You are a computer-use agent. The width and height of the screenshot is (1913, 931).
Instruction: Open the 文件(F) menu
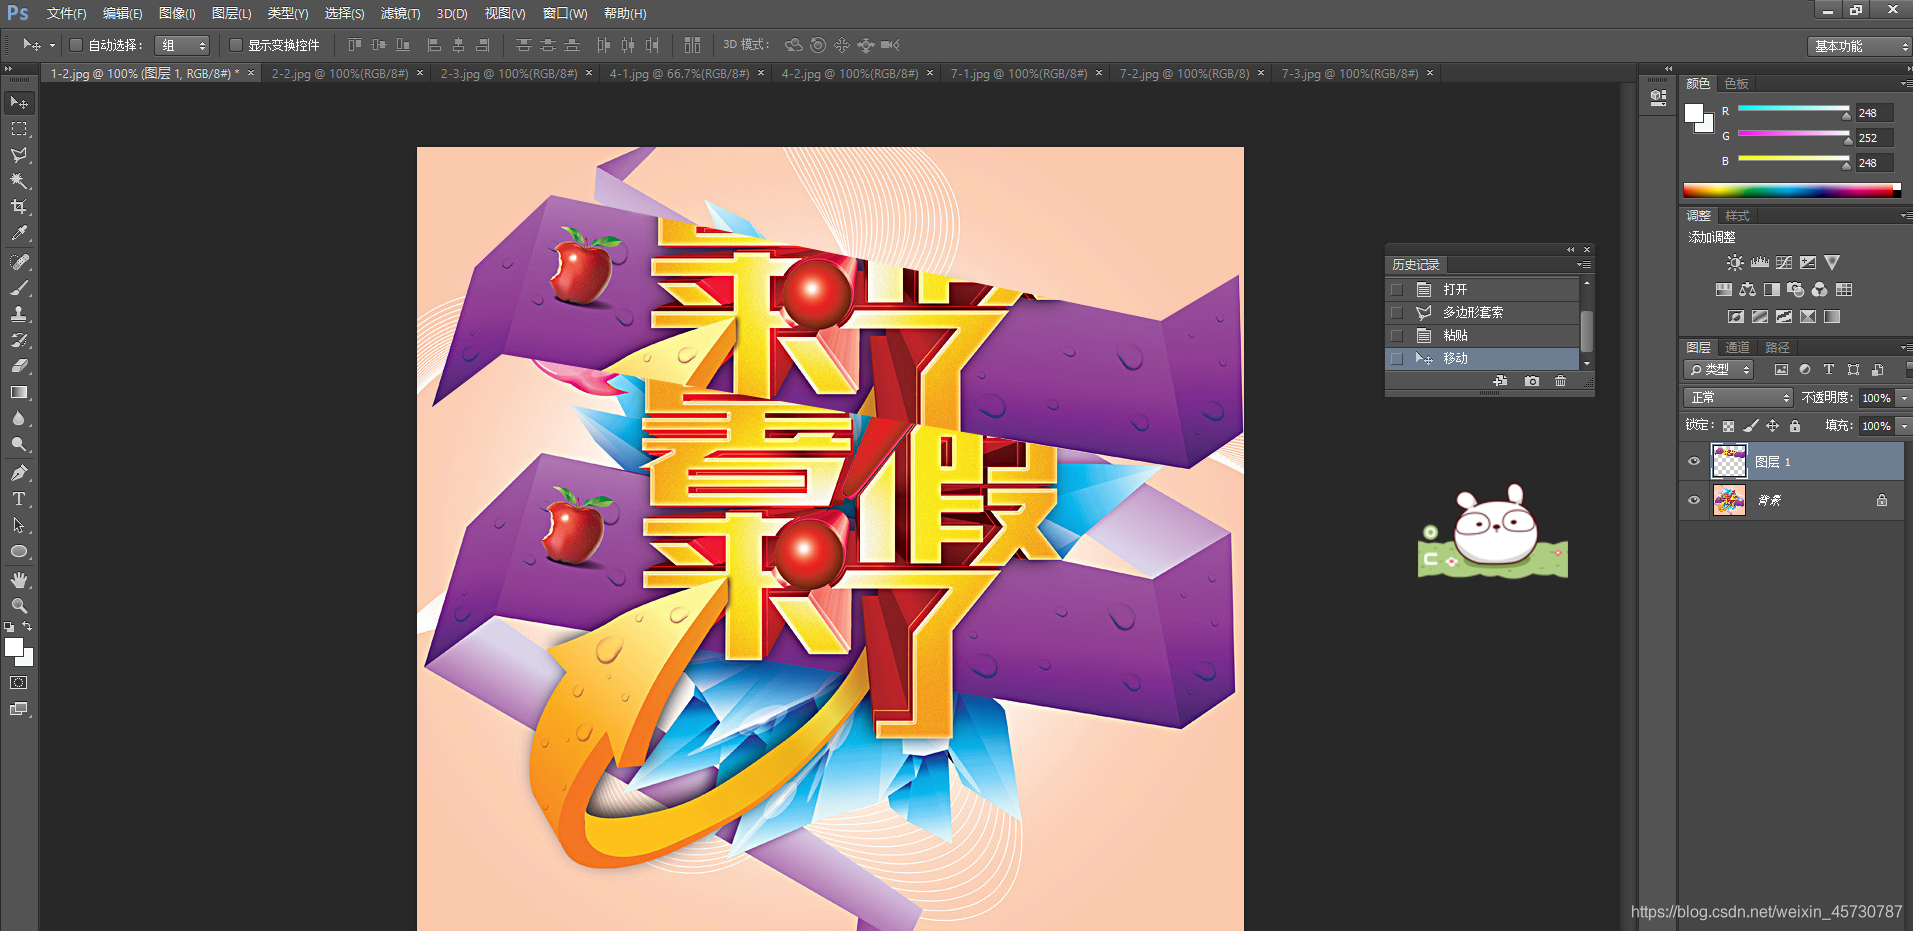point(66,14)
